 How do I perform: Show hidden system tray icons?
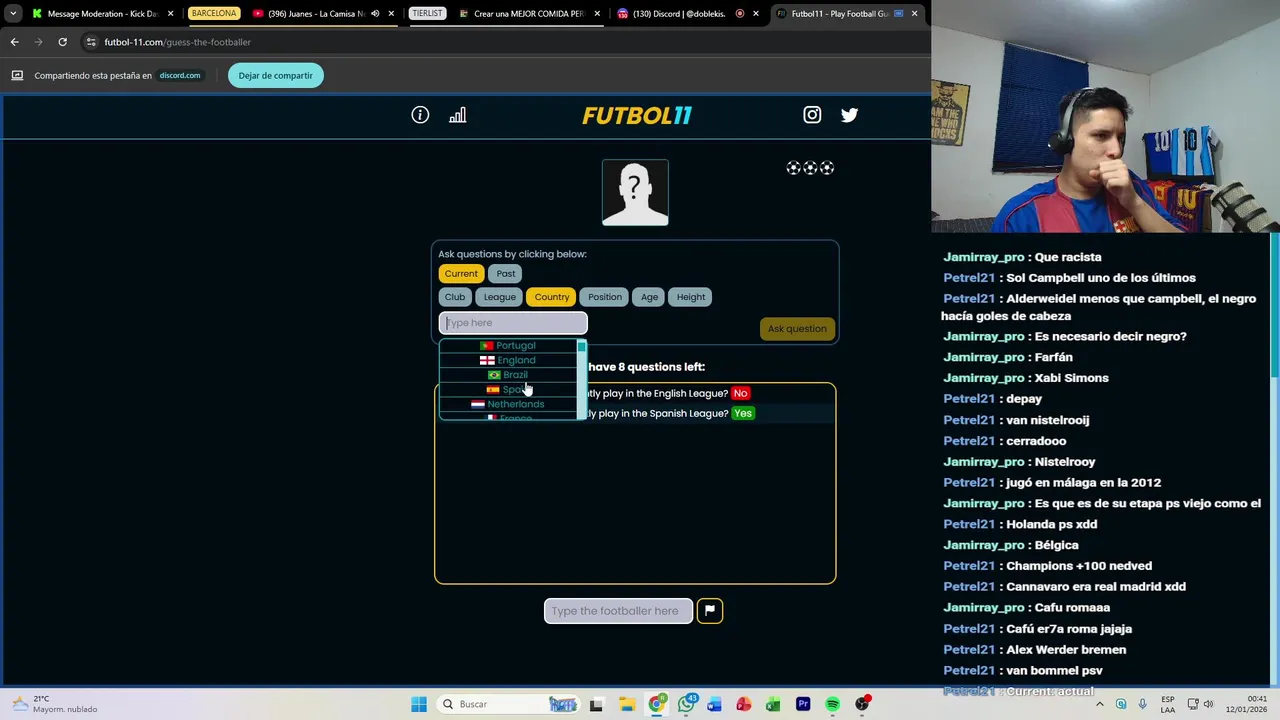[1100, 704]
